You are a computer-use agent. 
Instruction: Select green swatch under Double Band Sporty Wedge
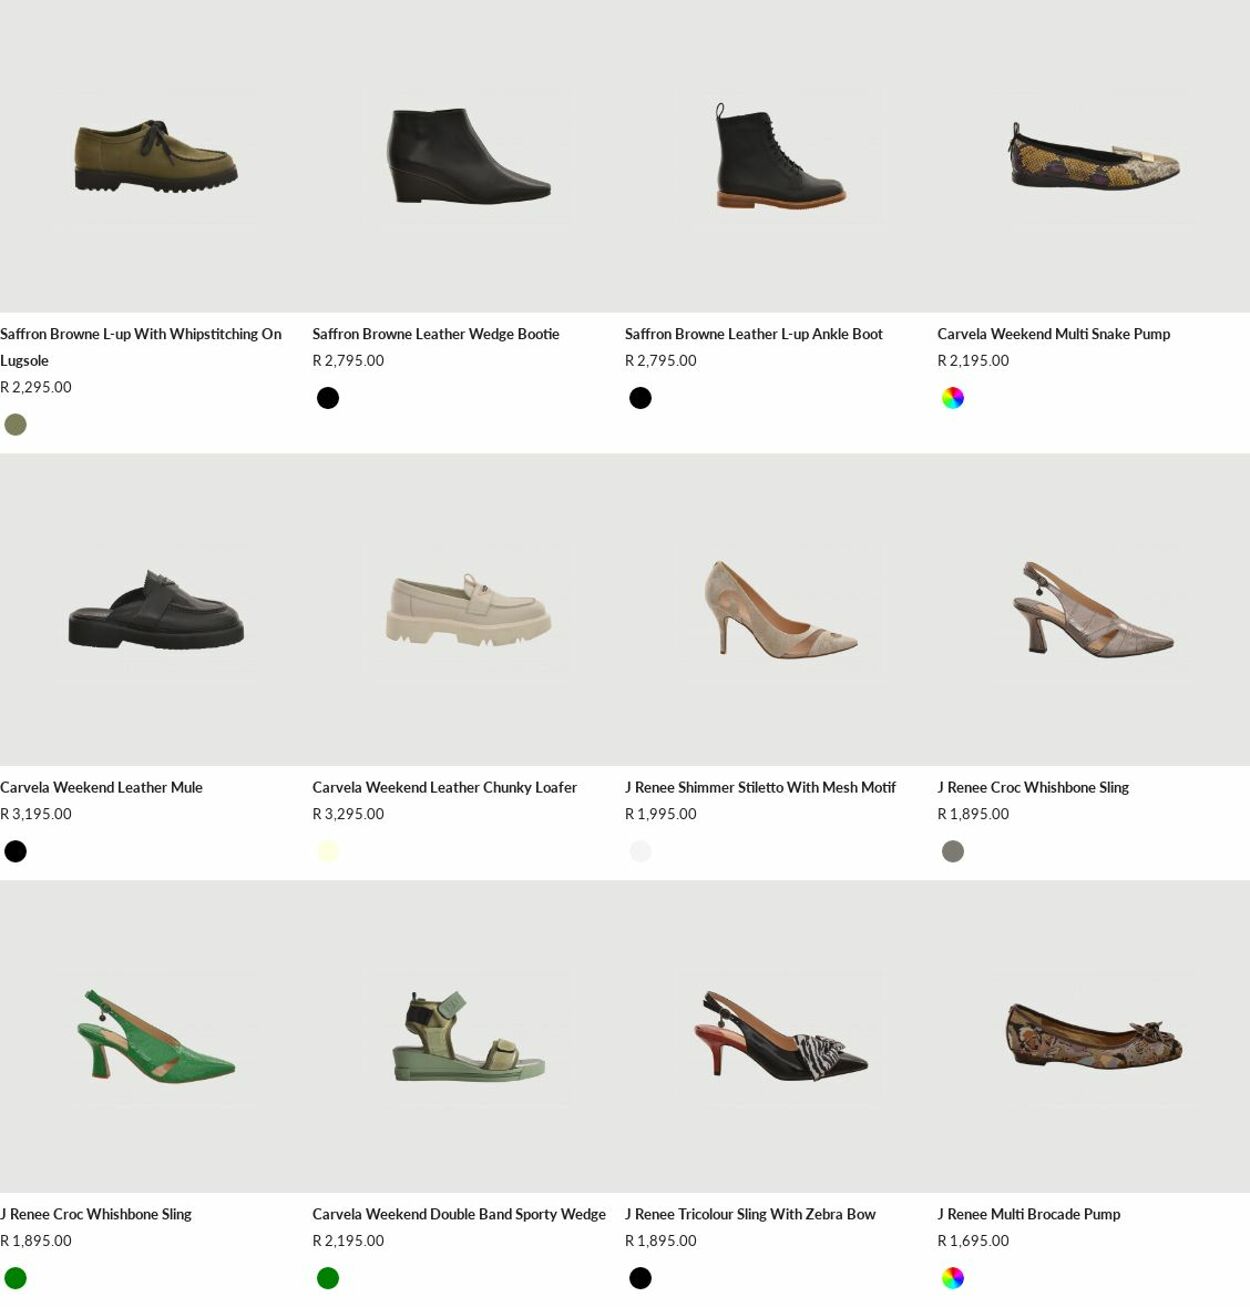click(328, 1278)
